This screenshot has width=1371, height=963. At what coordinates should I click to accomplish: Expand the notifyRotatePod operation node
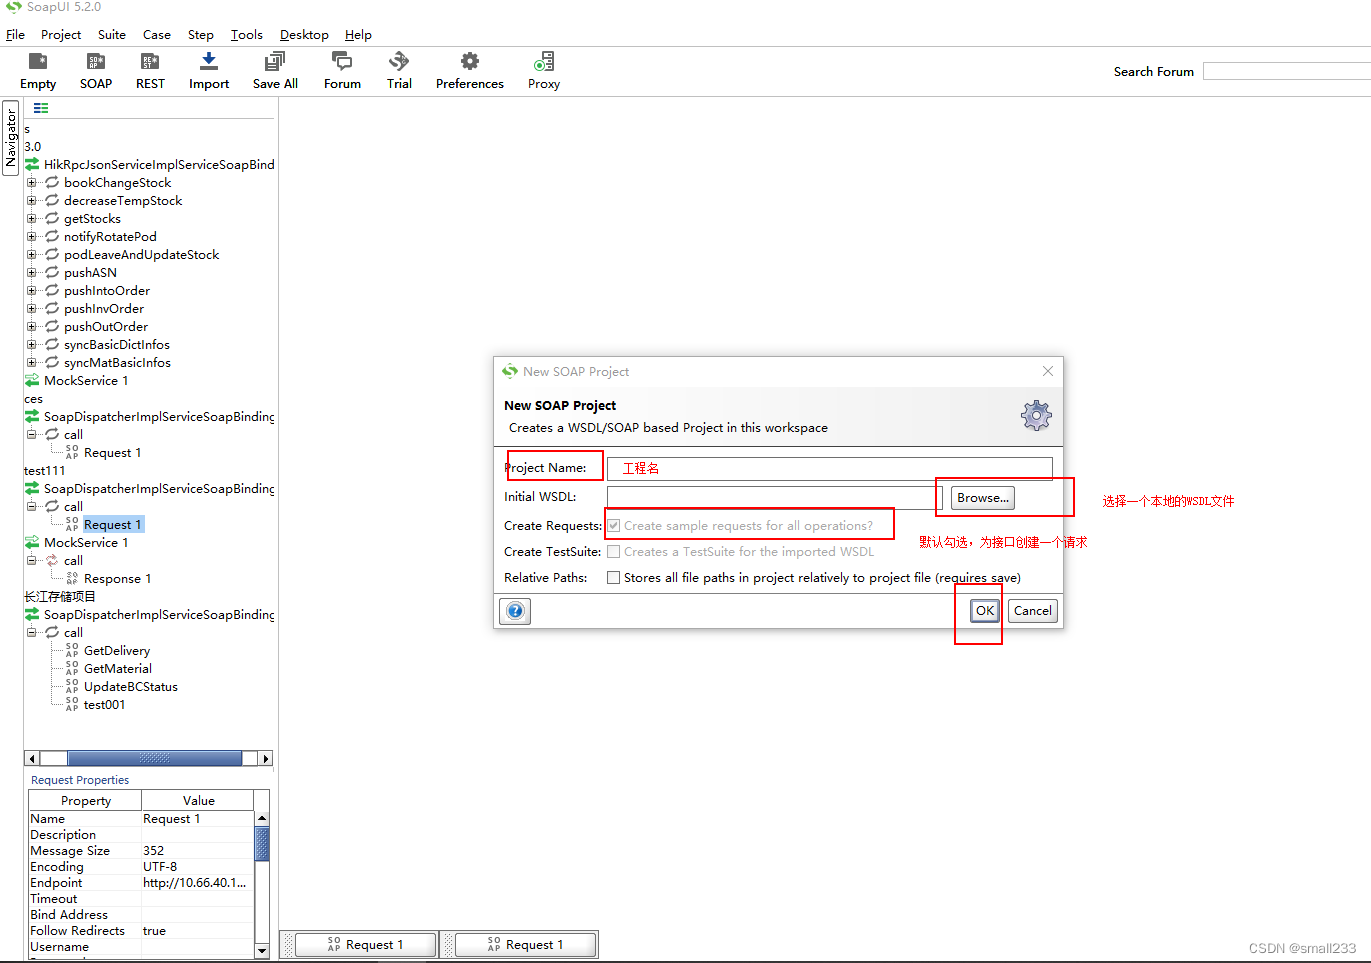pyautogui.click(x=31, y=236)
